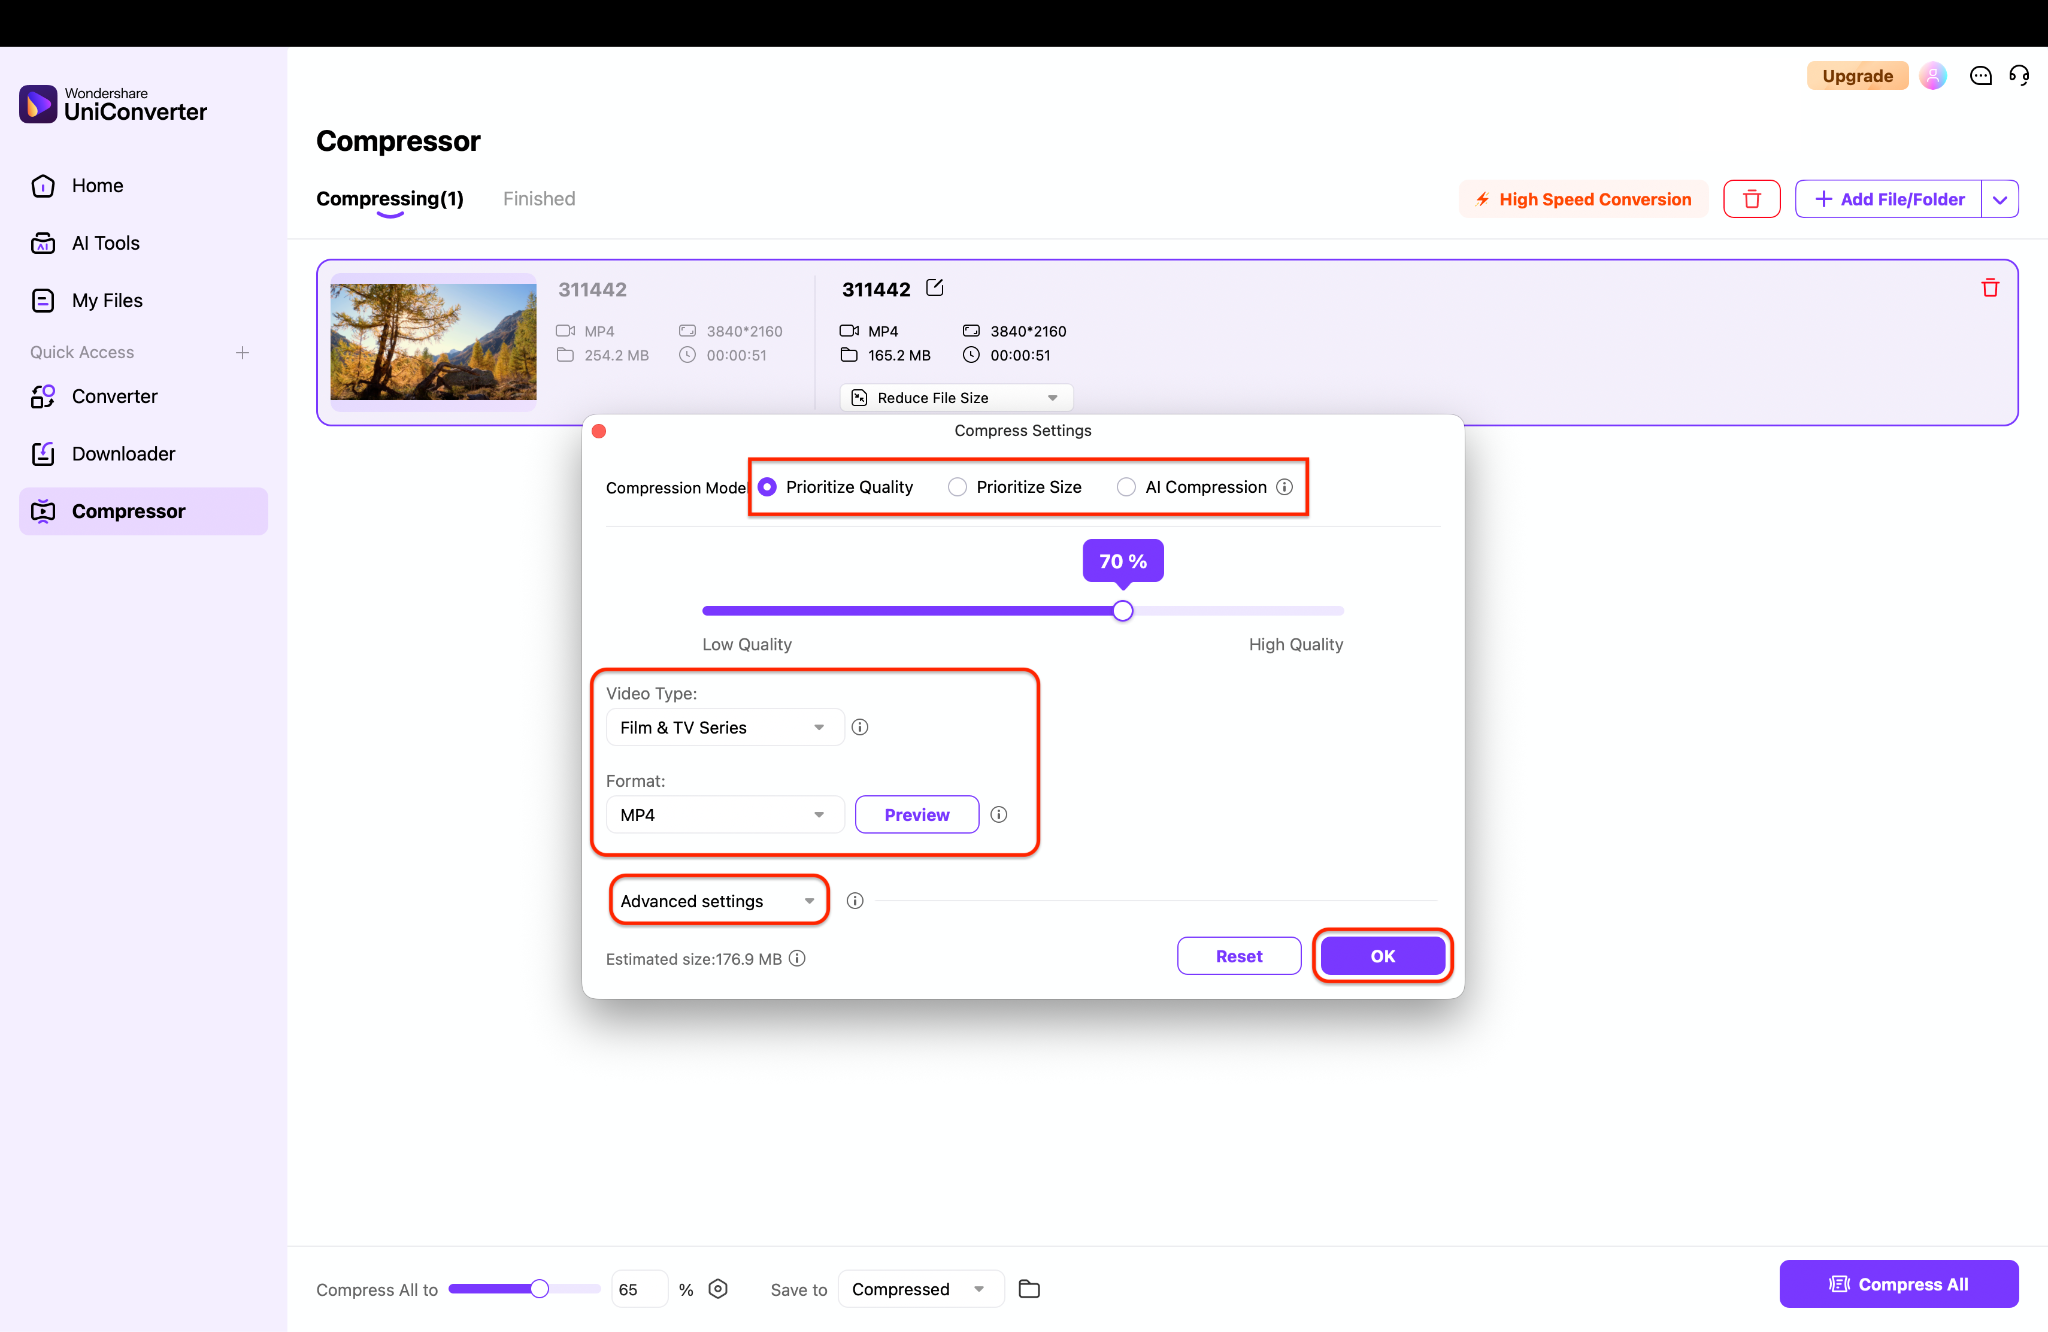Screen dimensions: 2048x1332
Task: Click the delete trash icon for file 311442
Action: coord(1990,288)
